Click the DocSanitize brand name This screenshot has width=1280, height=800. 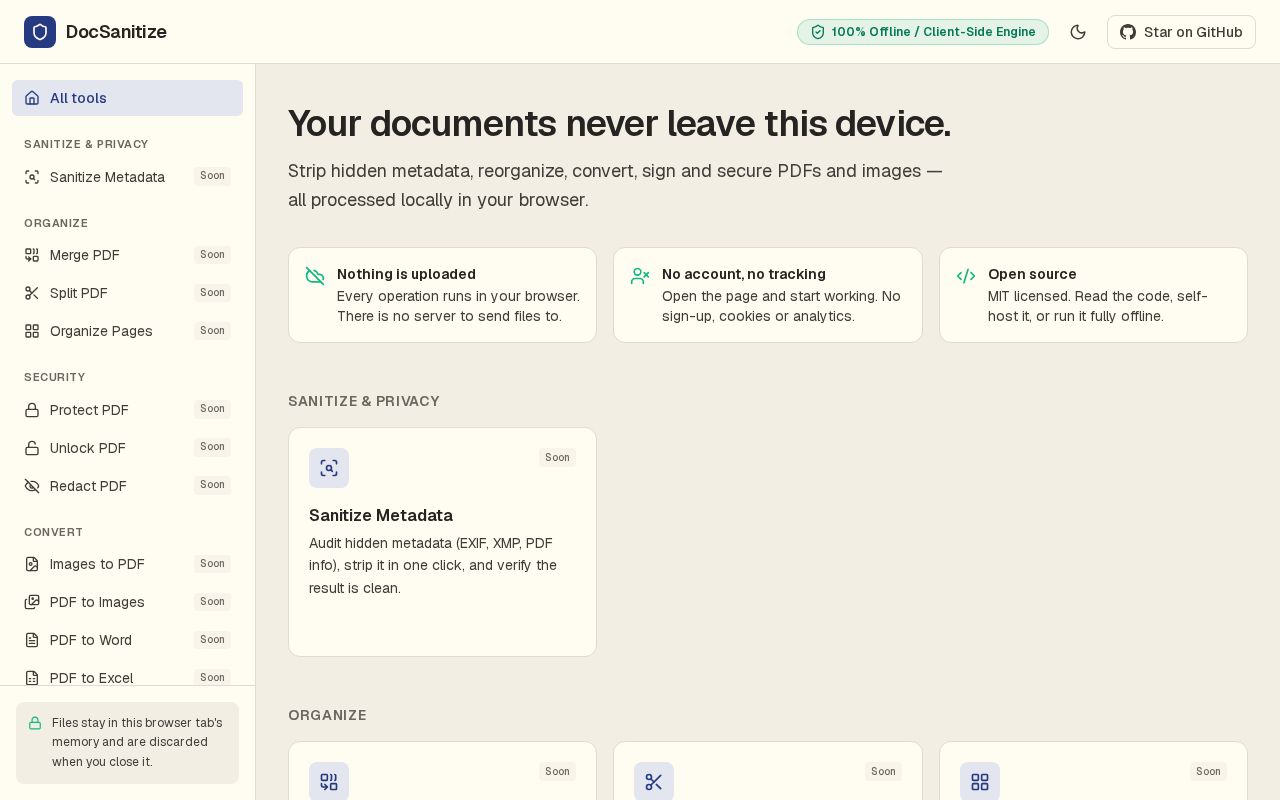click(116, 32)
